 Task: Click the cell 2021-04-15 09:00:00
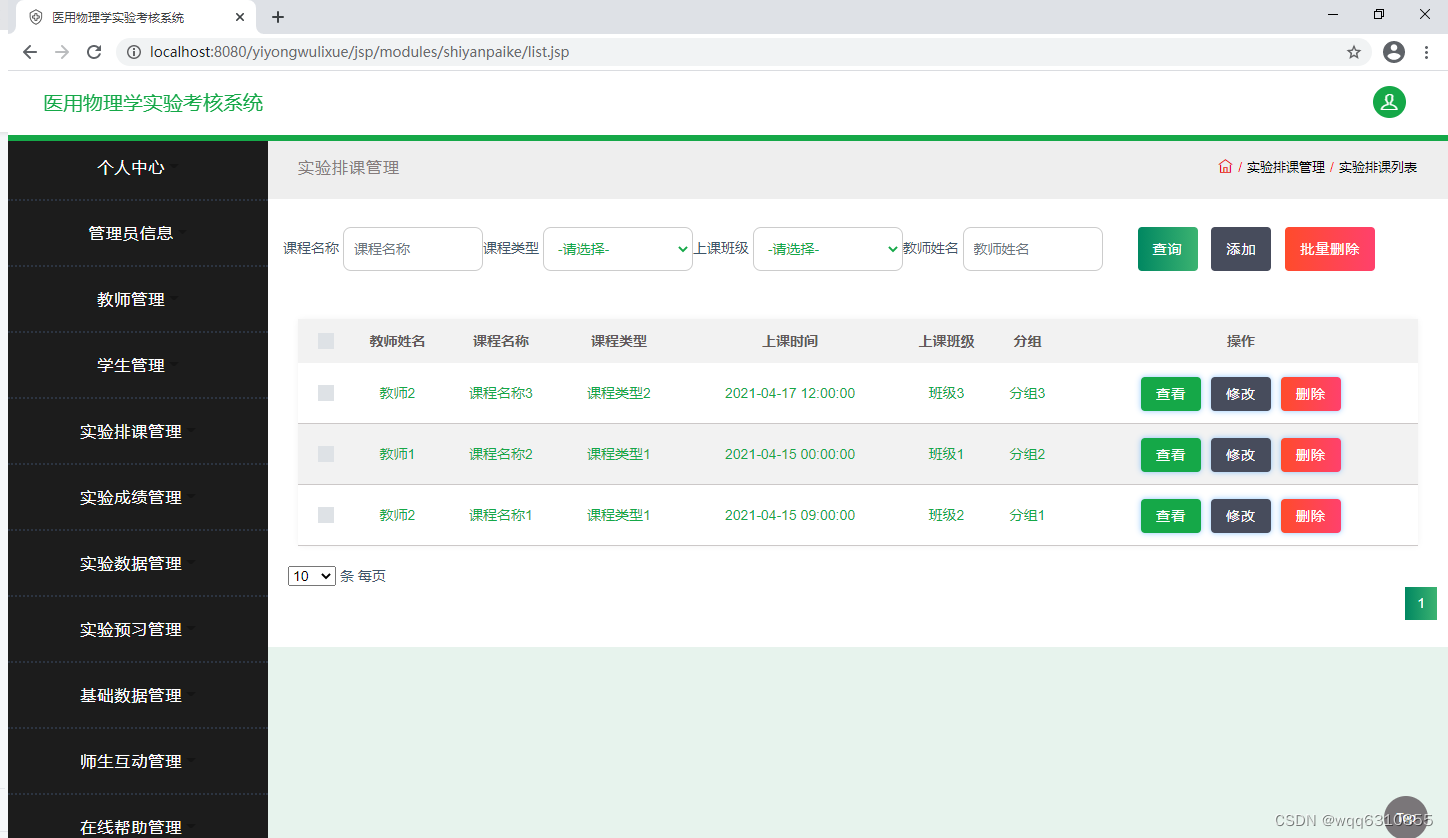tap(790, 515)
